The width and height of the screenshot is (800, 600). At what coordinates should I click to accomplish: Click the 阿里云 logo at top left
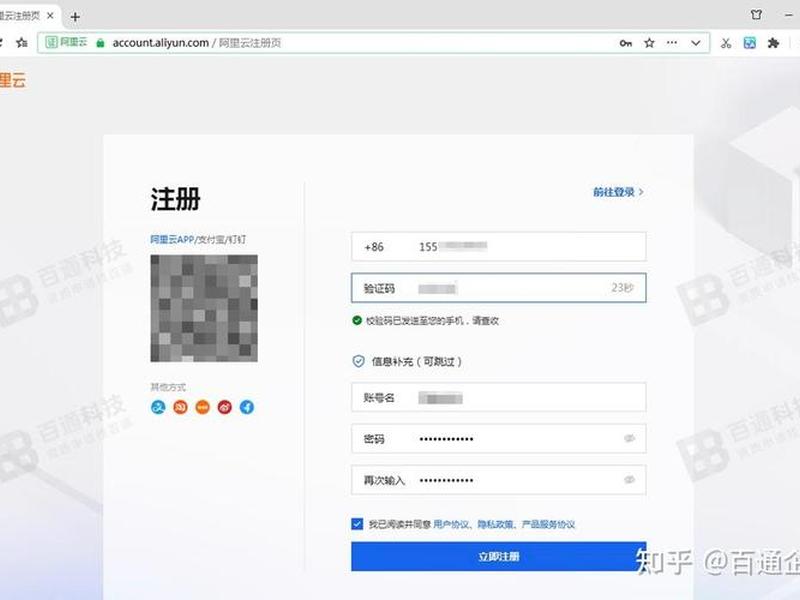12,80
